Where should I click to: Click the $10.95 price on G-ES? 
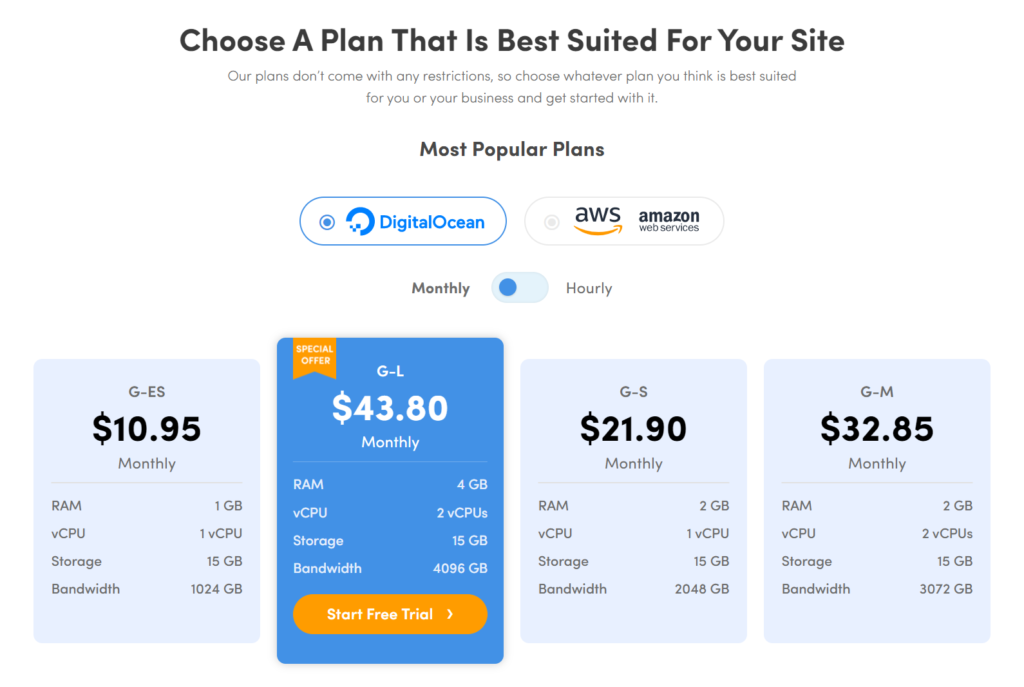pos(146,428)
